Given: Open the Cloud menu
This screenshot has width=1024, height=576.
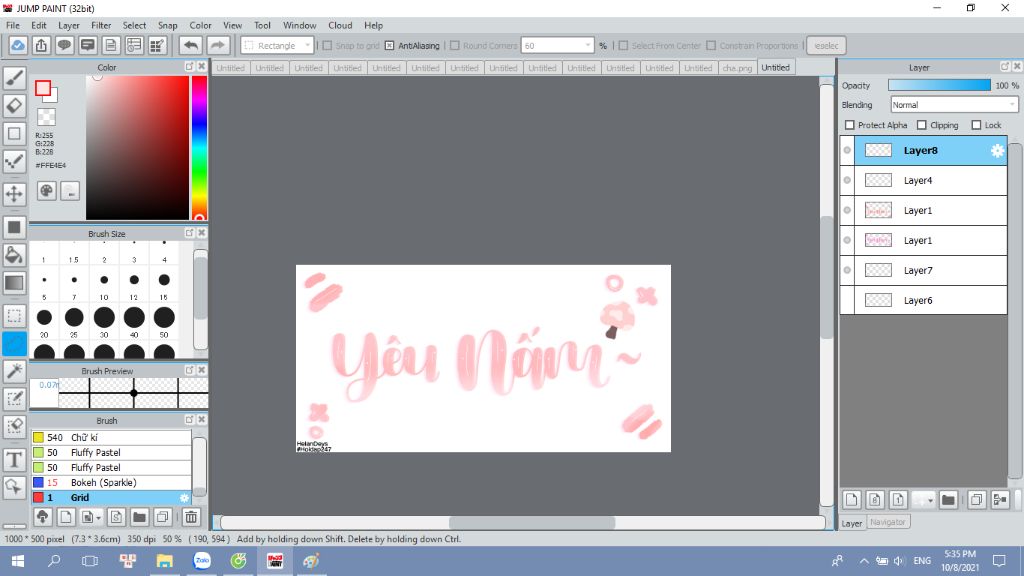Looking at the screenshot, I should [x=340, y=25].
